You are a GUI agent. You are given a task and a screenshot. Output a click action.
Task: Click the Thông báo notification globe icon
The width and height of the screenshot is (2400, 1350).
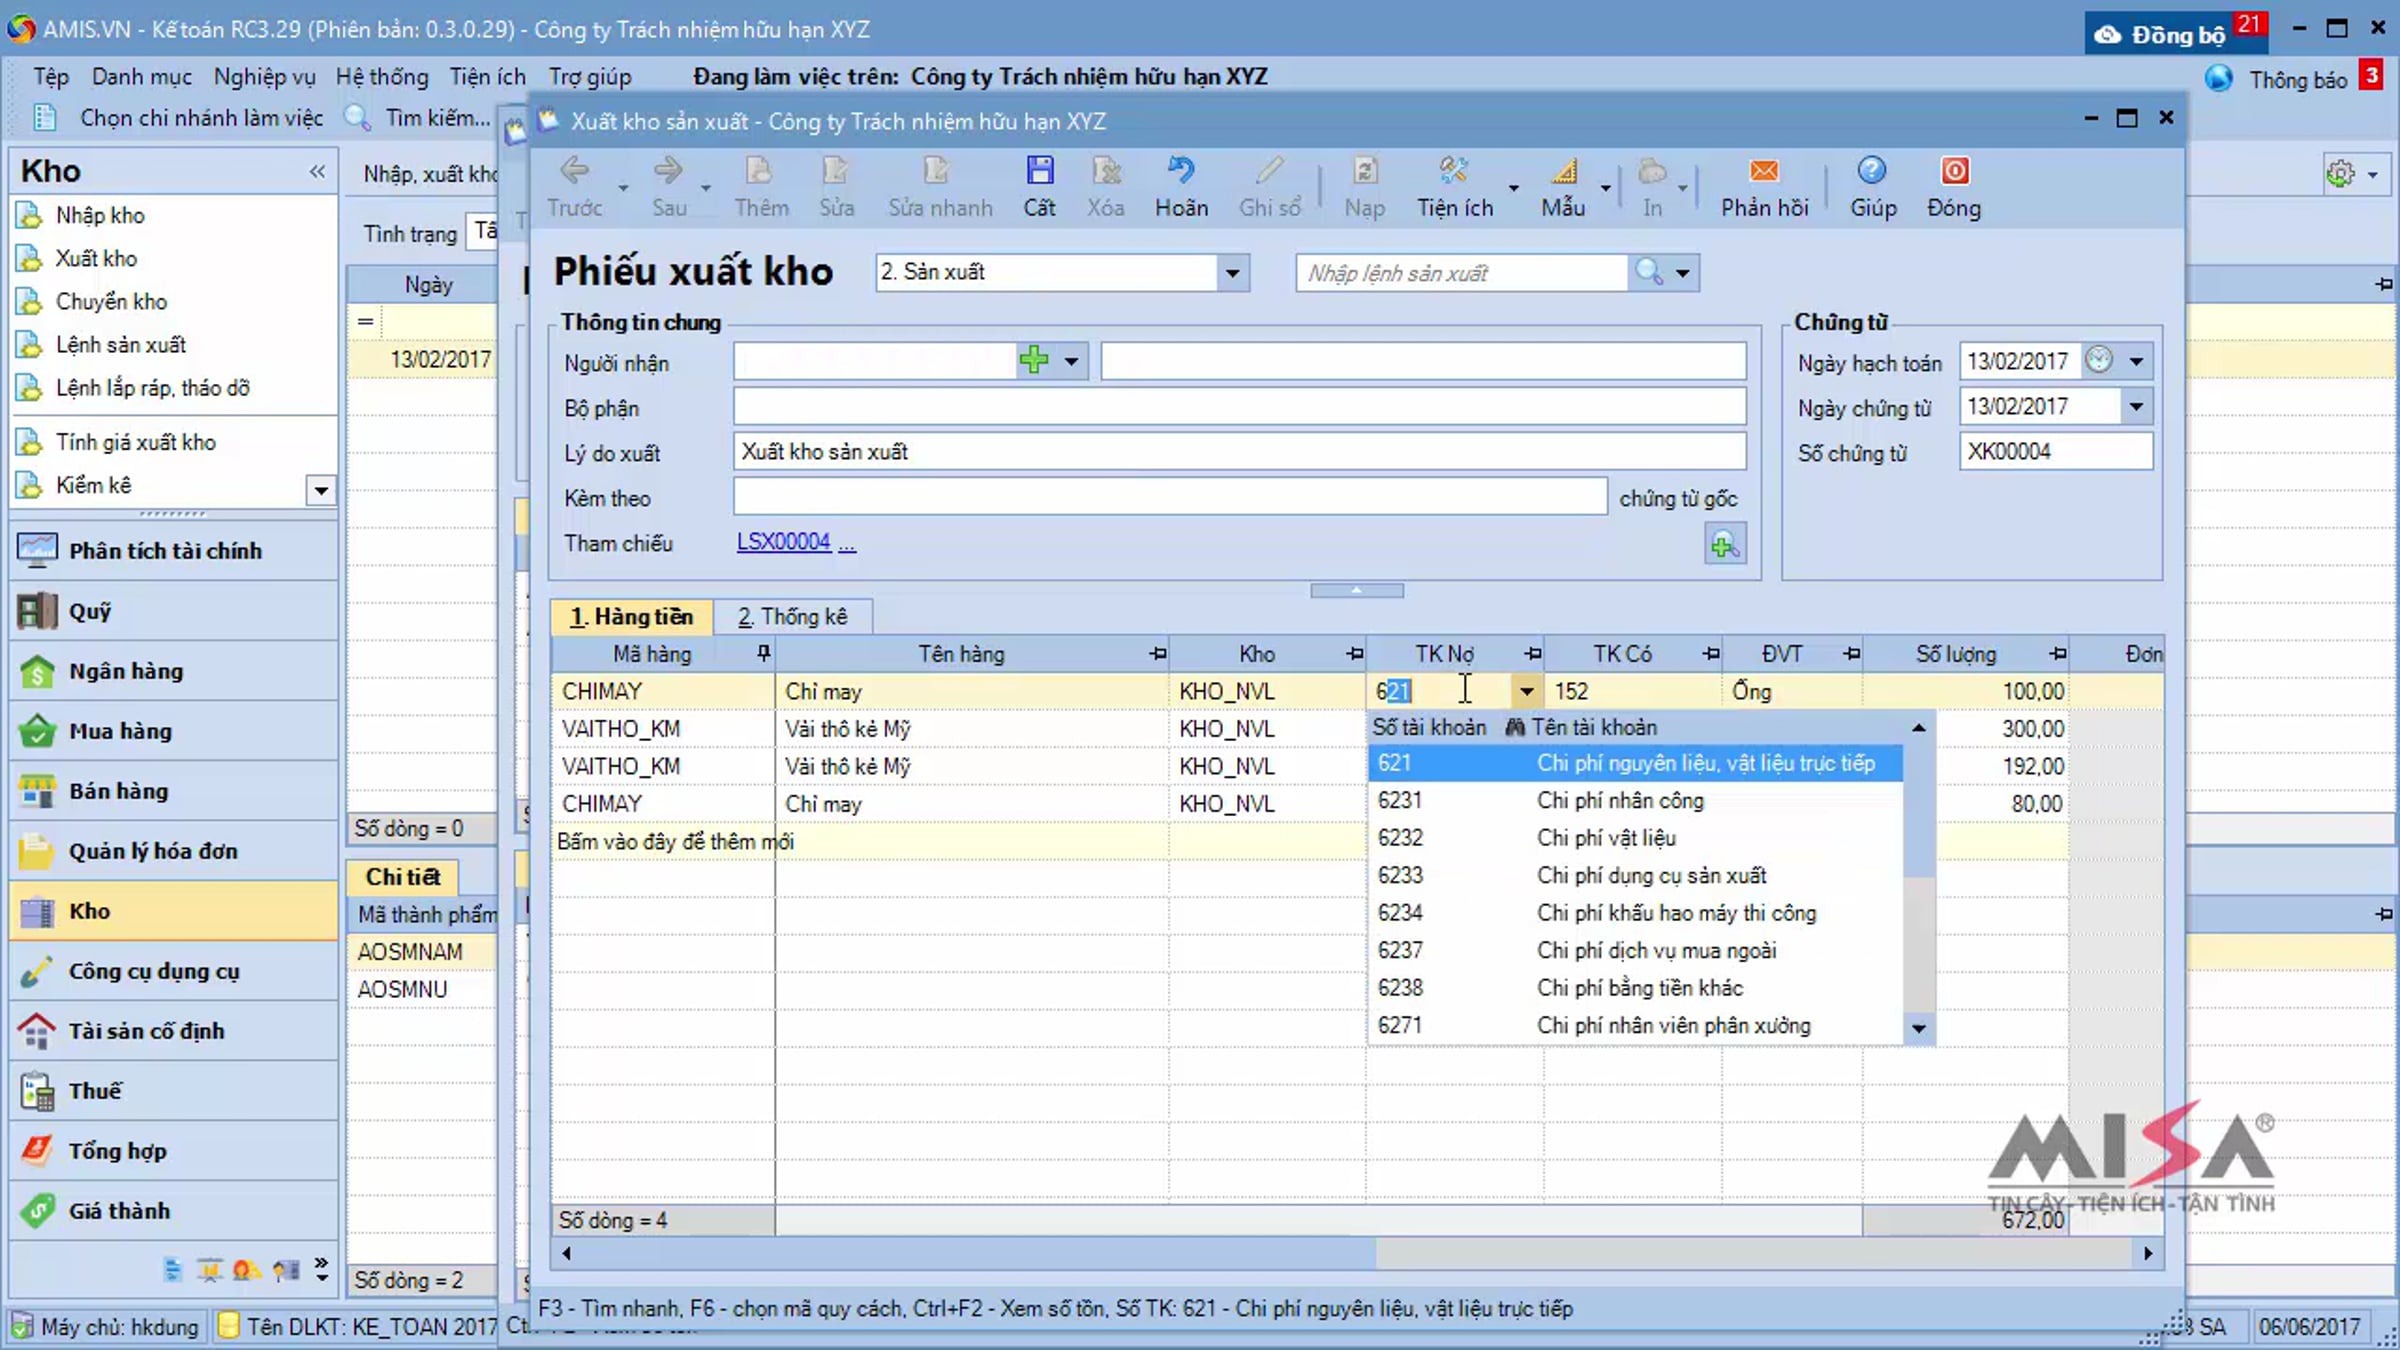2219,79
